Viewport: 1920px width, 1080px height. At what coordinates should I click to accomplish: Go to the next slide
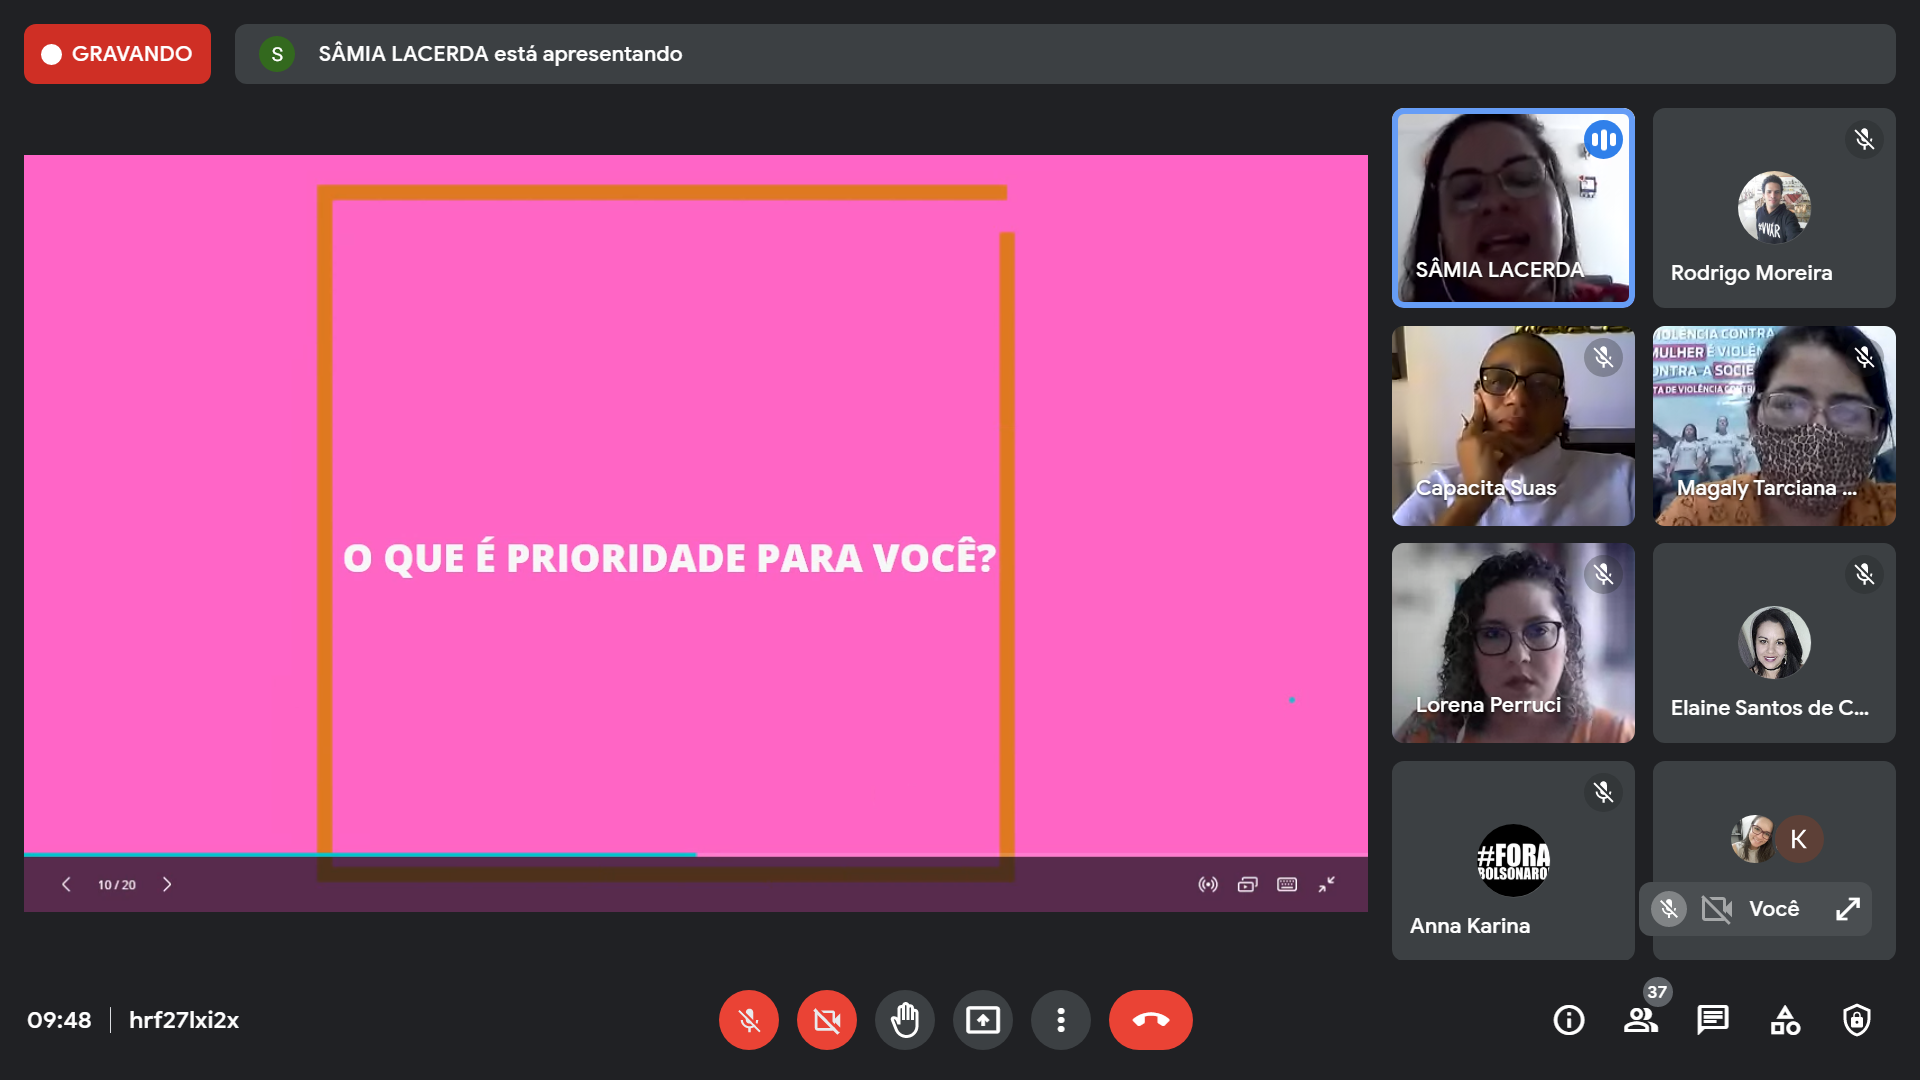point(167,884)
